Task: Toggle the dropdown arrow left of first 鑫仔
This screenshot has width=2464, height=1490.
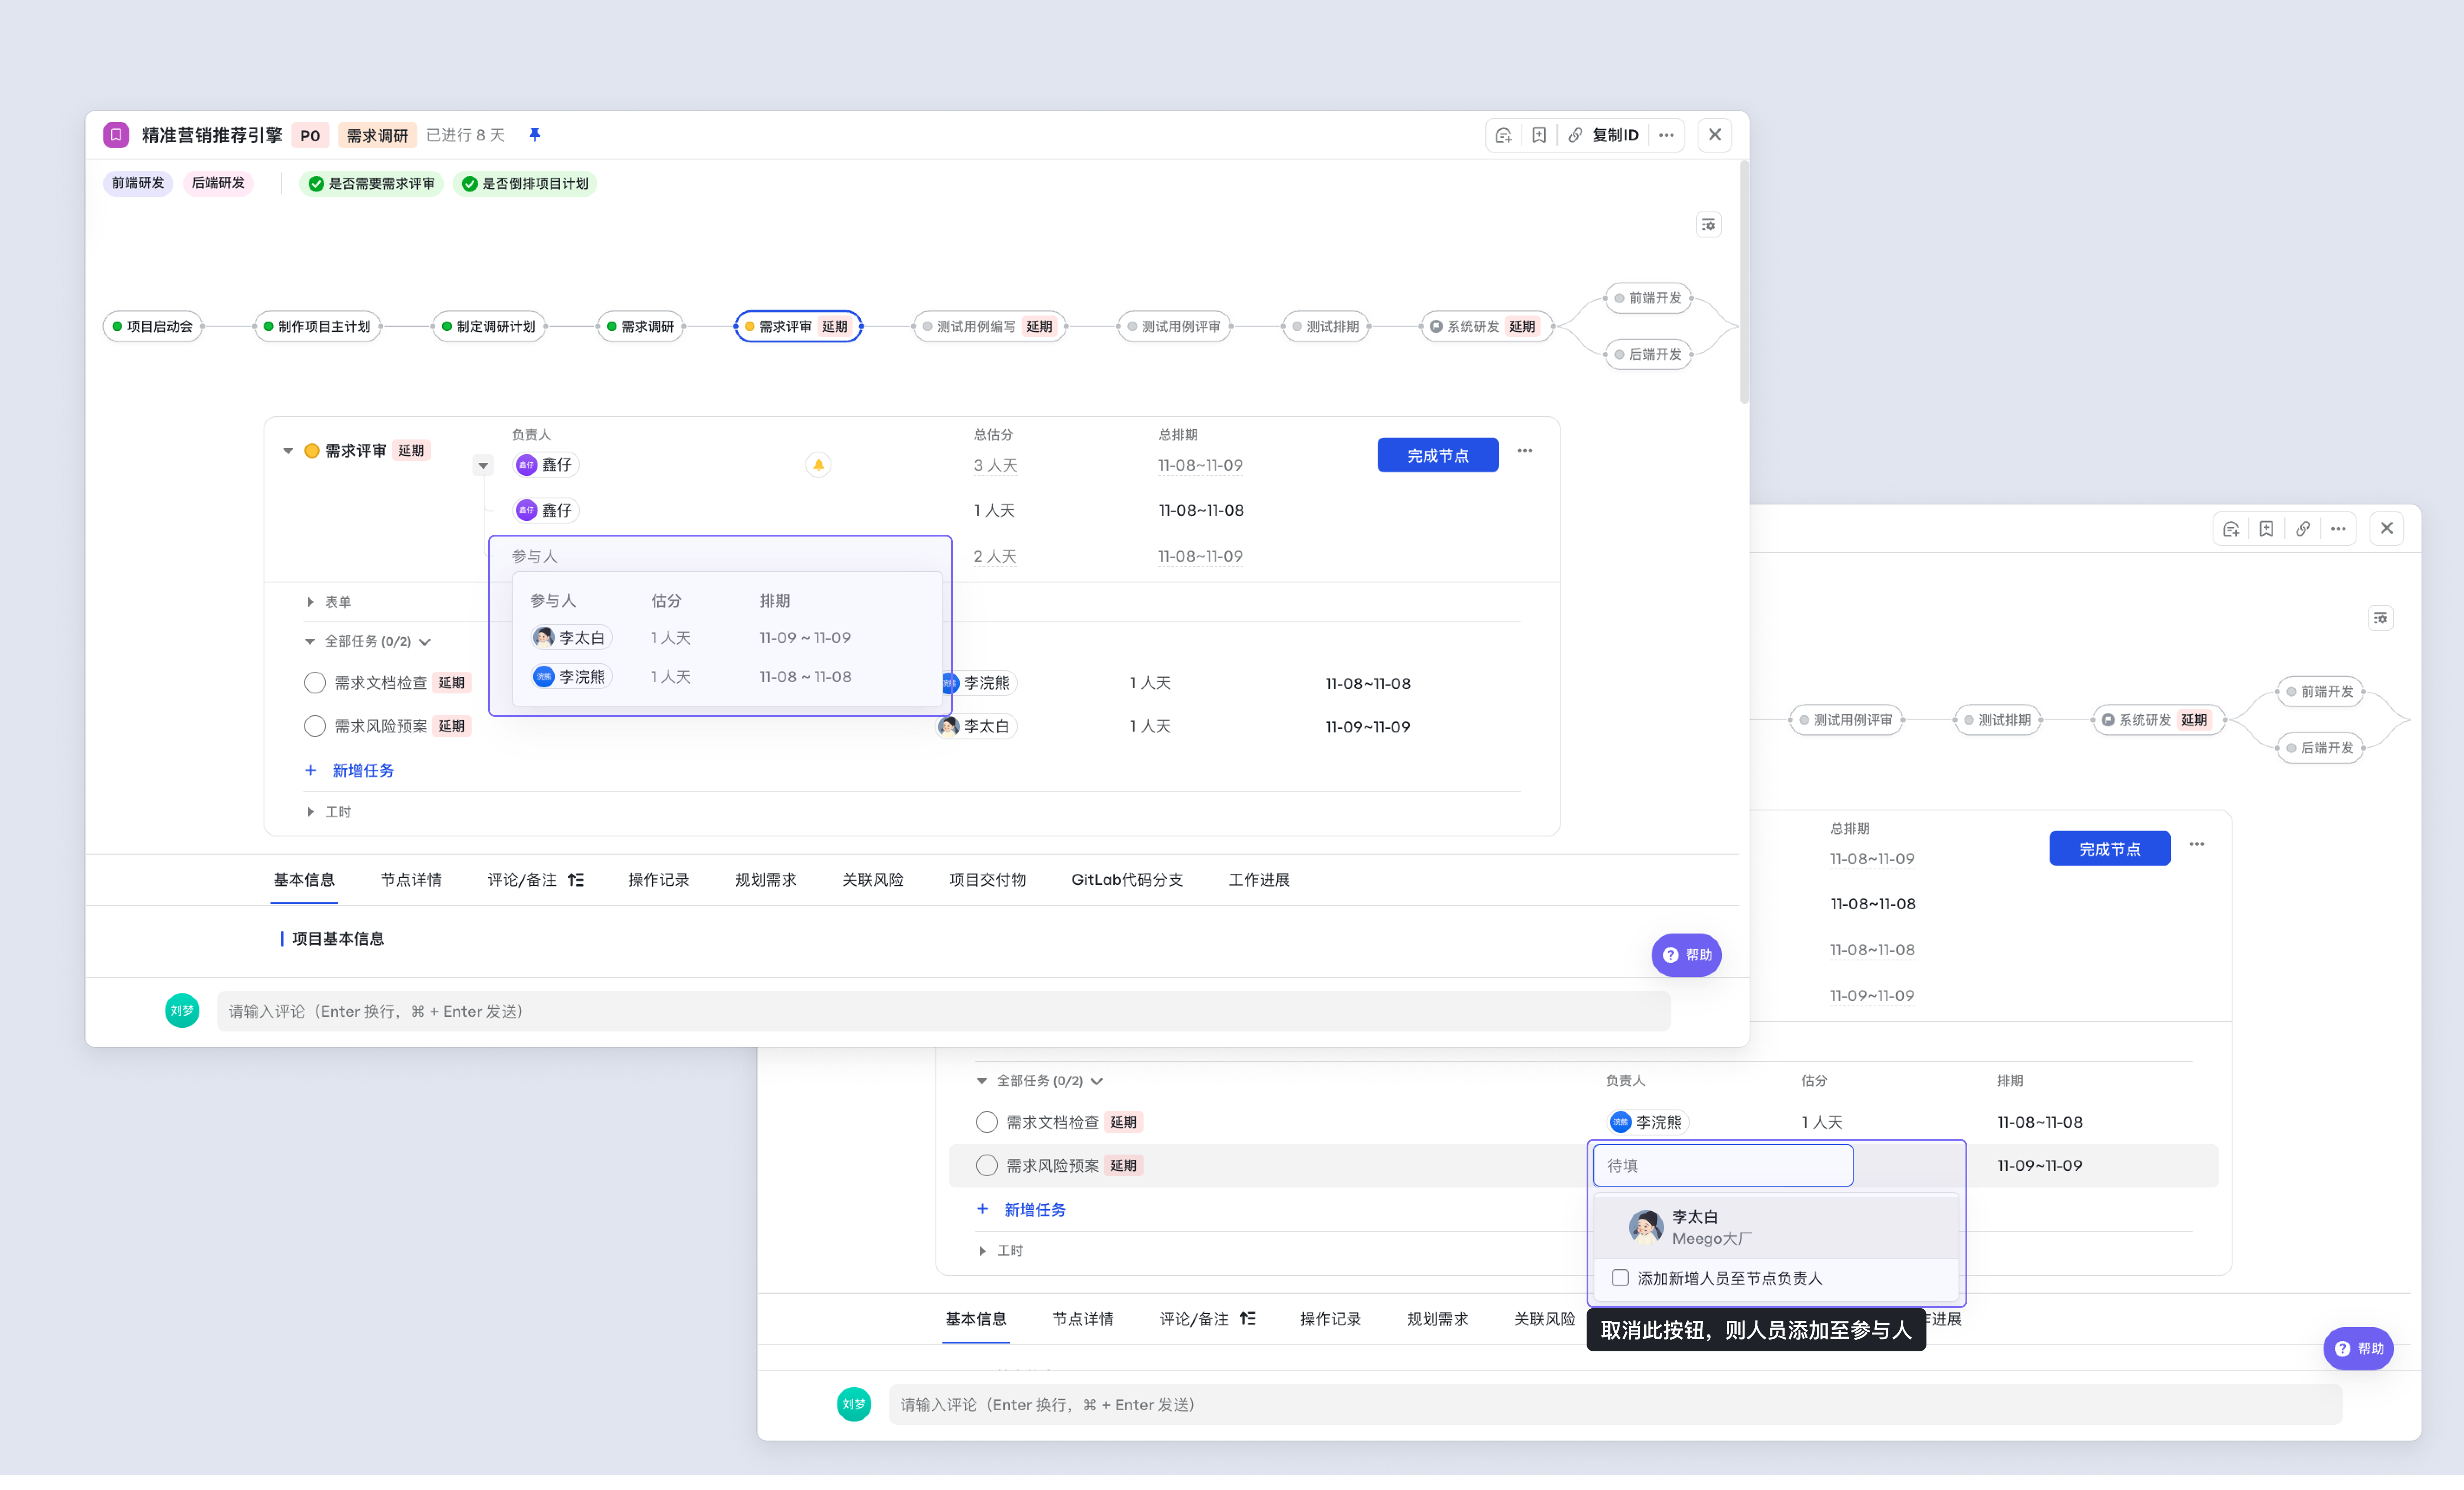Action: [x=483, y=465]
